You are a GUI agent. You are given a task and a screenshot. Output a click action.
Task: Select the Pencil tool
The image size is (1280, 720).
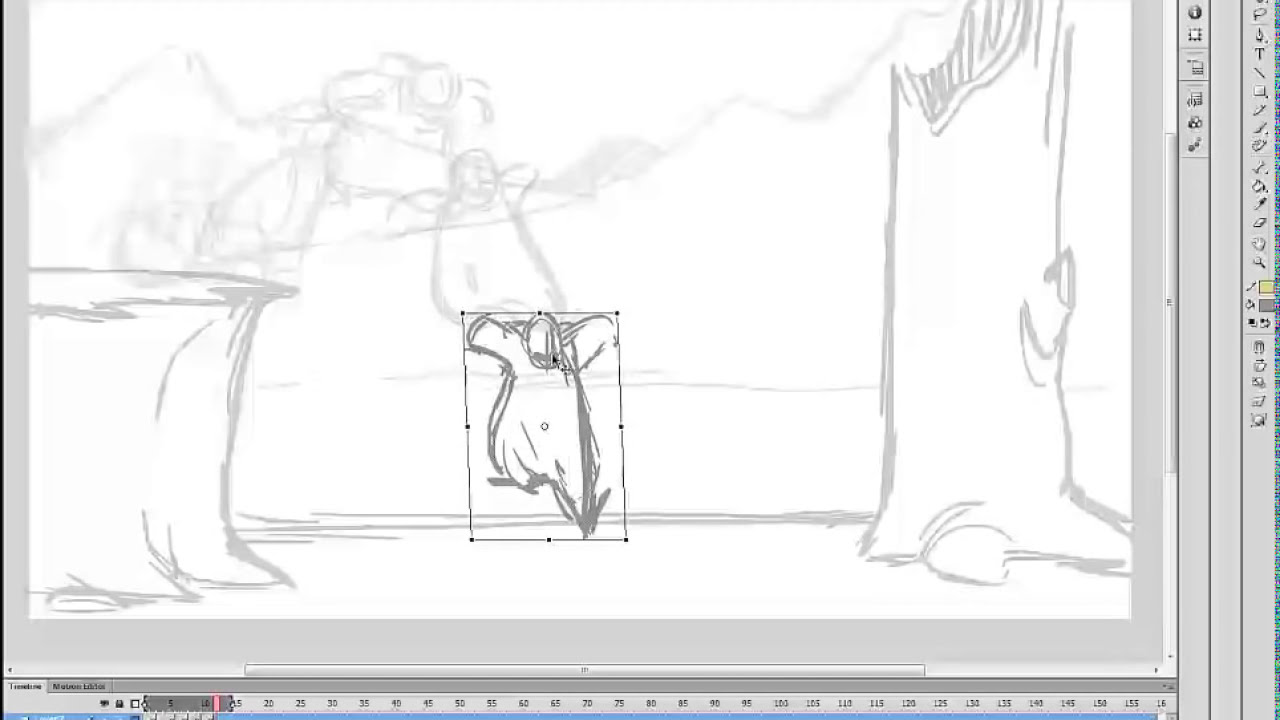1259,110
